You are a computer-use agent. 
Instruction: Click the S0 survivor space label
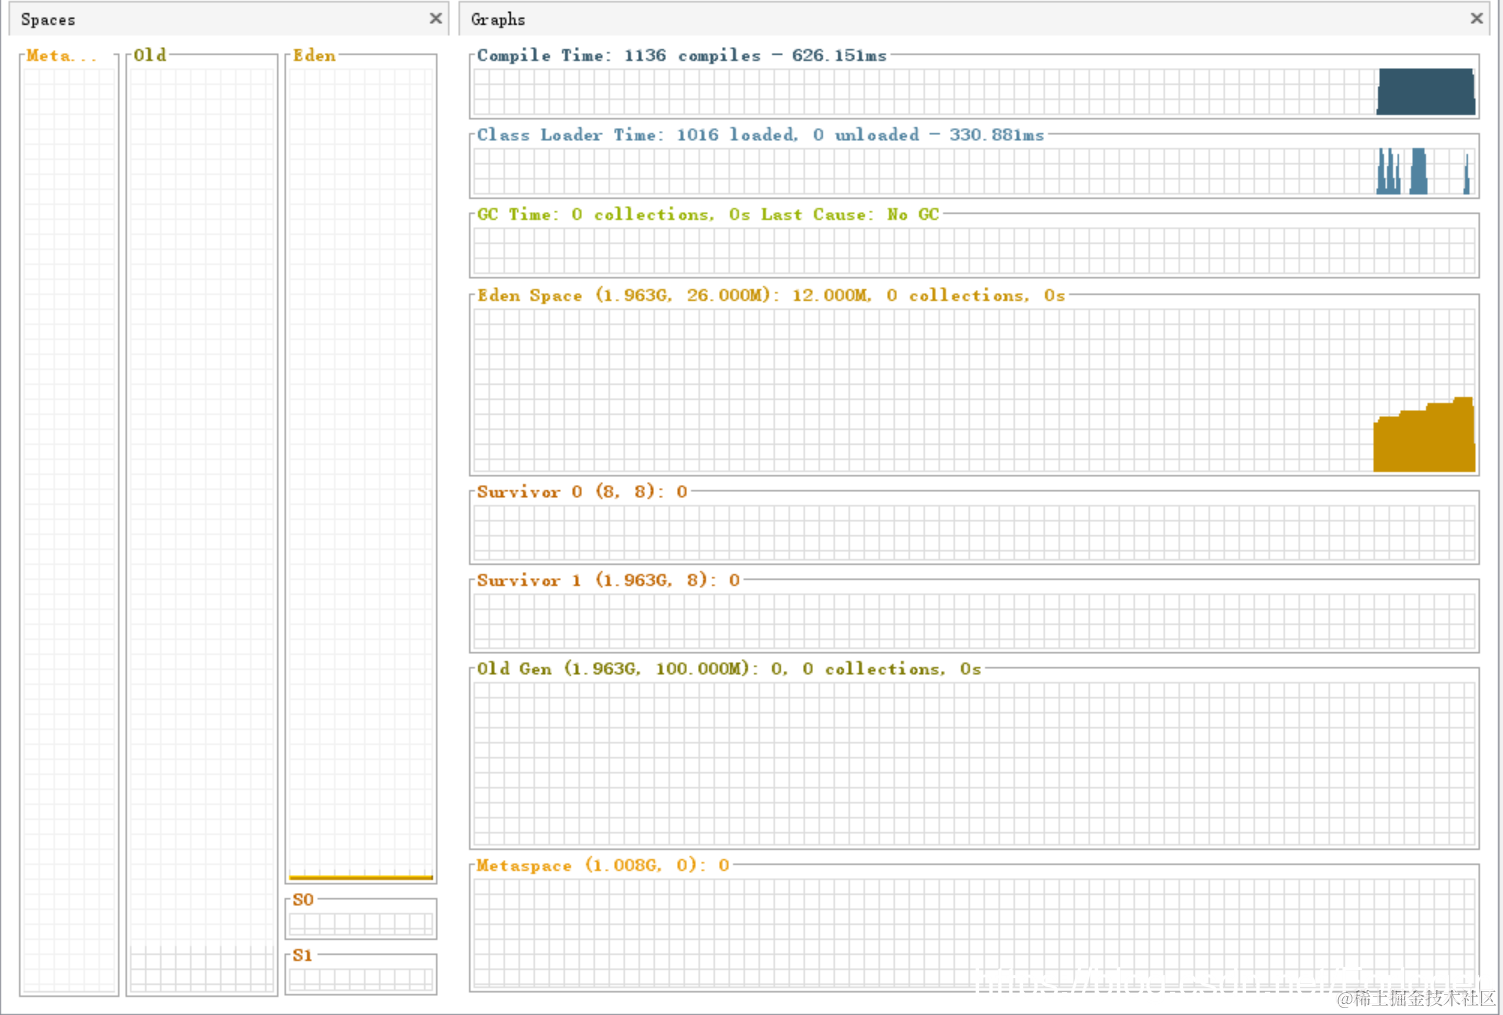[x=303, y=900]
